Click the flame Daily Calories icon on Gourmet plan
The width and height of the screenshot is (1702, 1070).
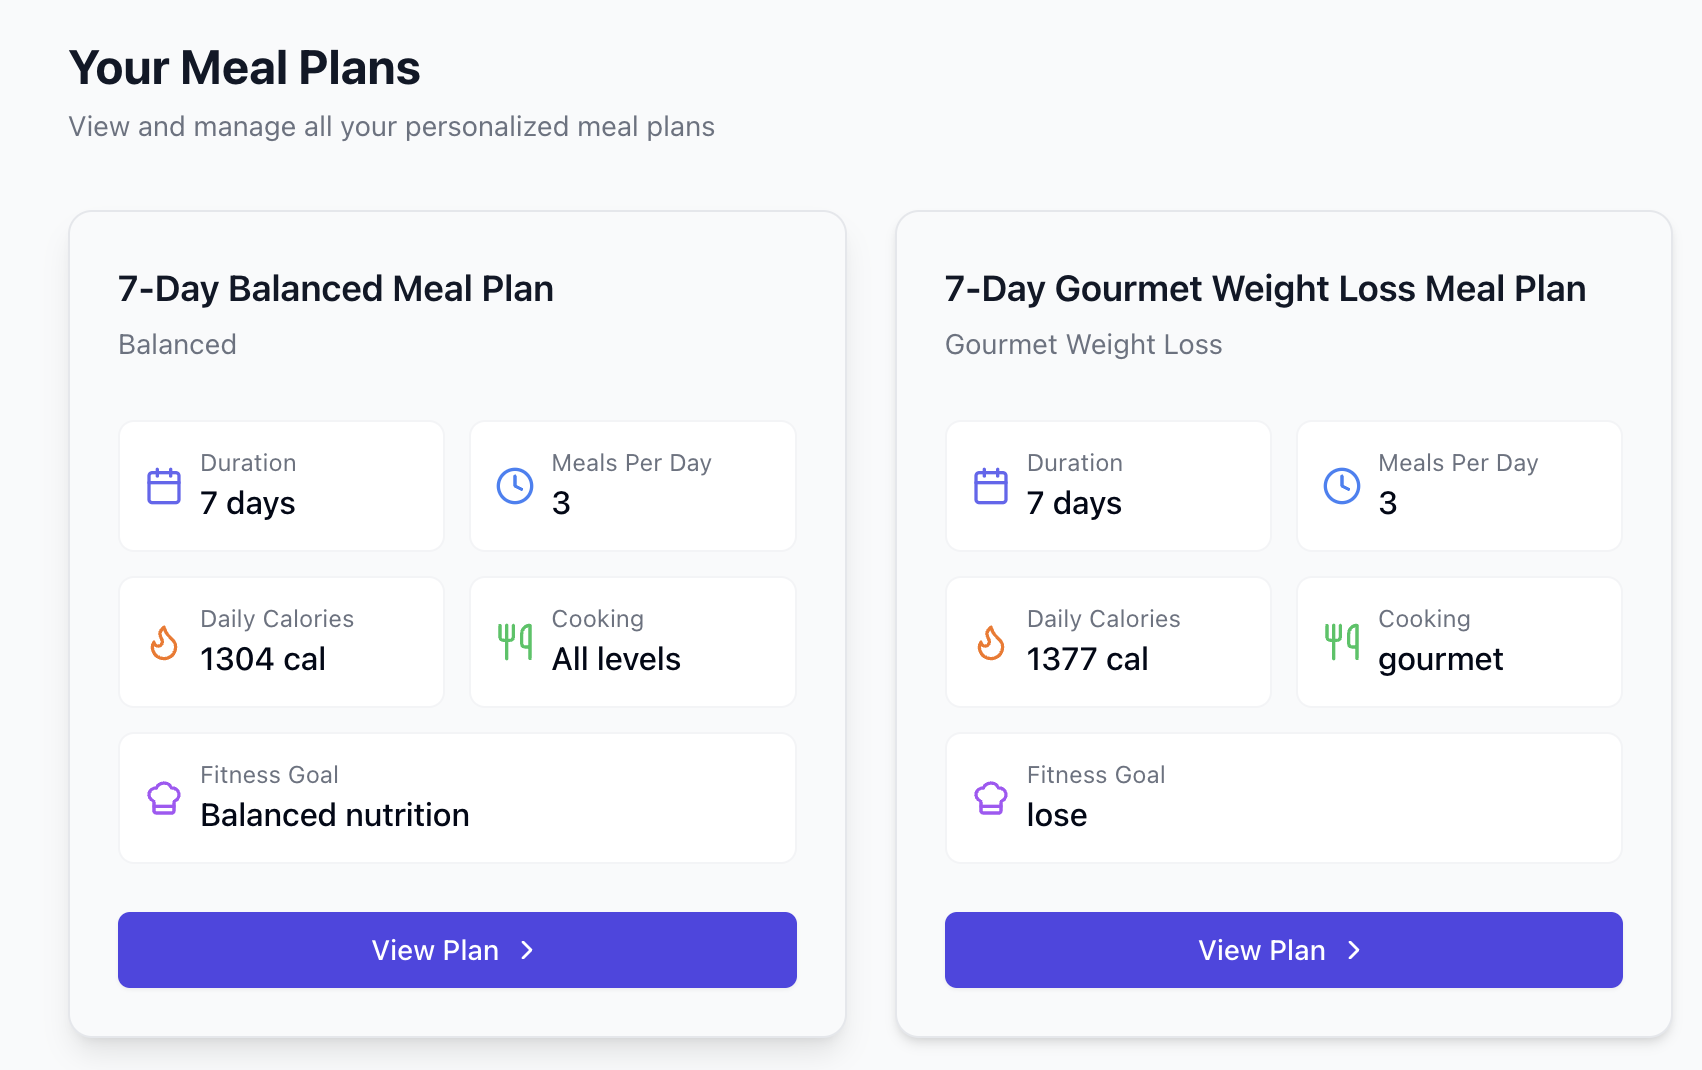(x=991, y=642)
